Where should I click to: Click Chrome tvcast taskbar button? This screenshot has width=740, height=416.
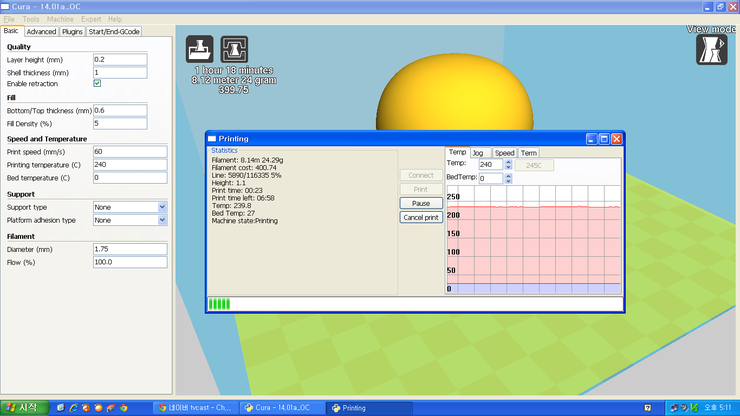pyautogui.click(x=196, y=408)
